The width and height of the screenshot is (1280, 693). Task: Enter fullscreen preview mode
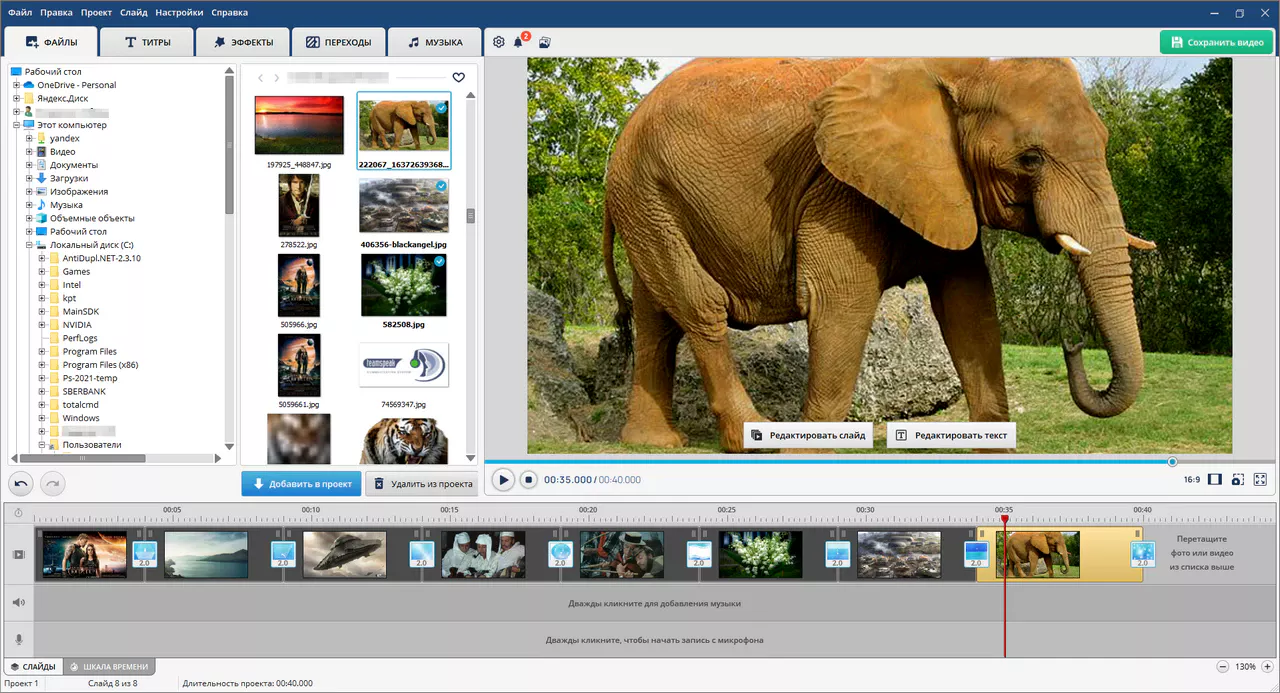point(1261,480)
